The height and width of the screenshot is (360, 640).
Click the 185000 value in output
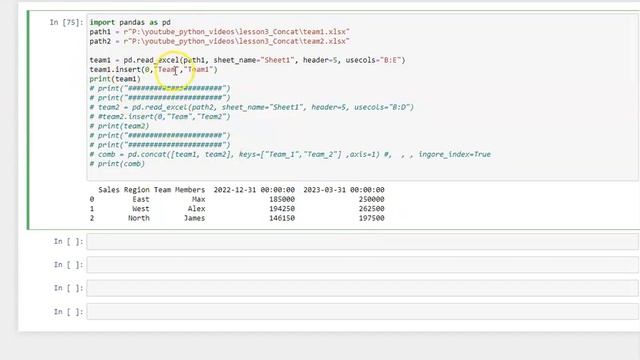point(282,199)
